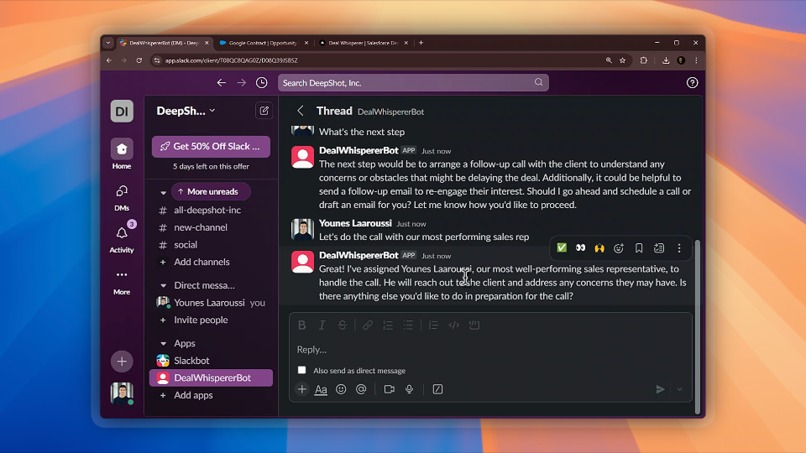This screenshot has width=806, height=453.
Task: Switch to the Google Contract browser tab
Action: (x=262, y=43)
